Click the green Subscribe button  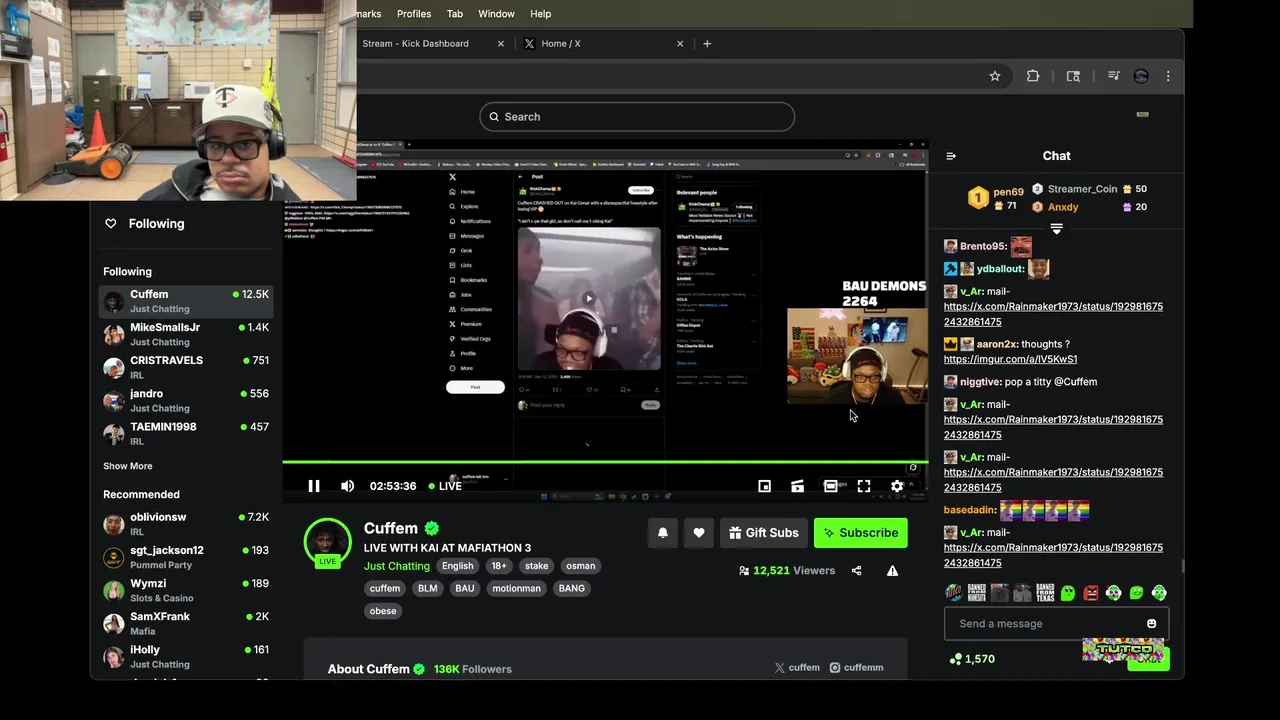coord(861,533)
